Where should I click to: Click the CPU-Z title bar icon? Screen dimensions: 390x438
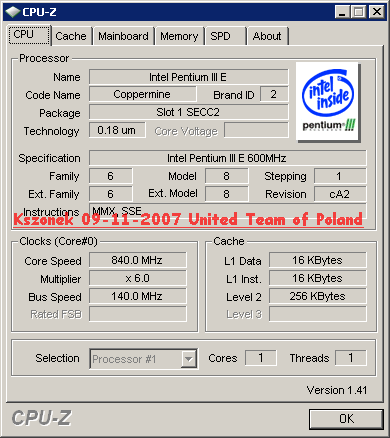coord(13,12)
